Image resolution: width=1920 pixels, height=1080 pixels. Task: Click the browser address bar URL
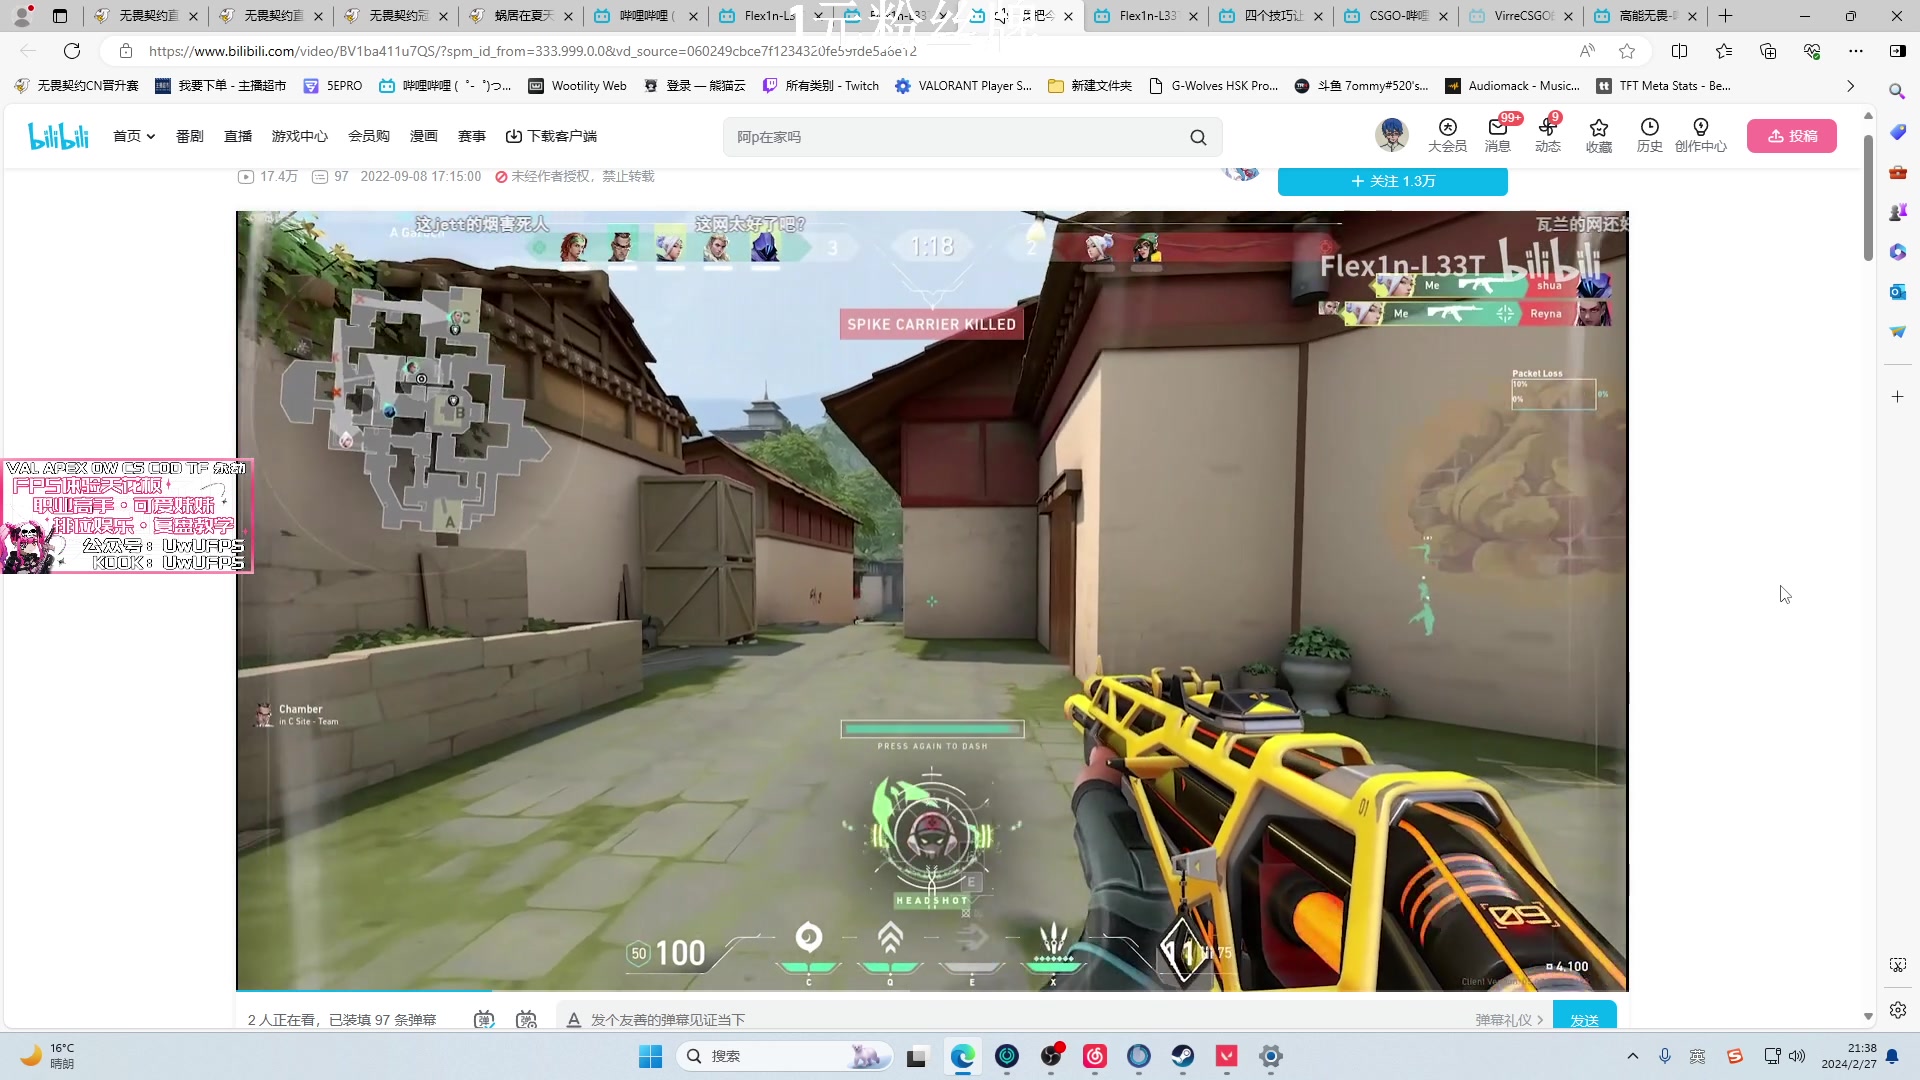click(x=533, y=51)
